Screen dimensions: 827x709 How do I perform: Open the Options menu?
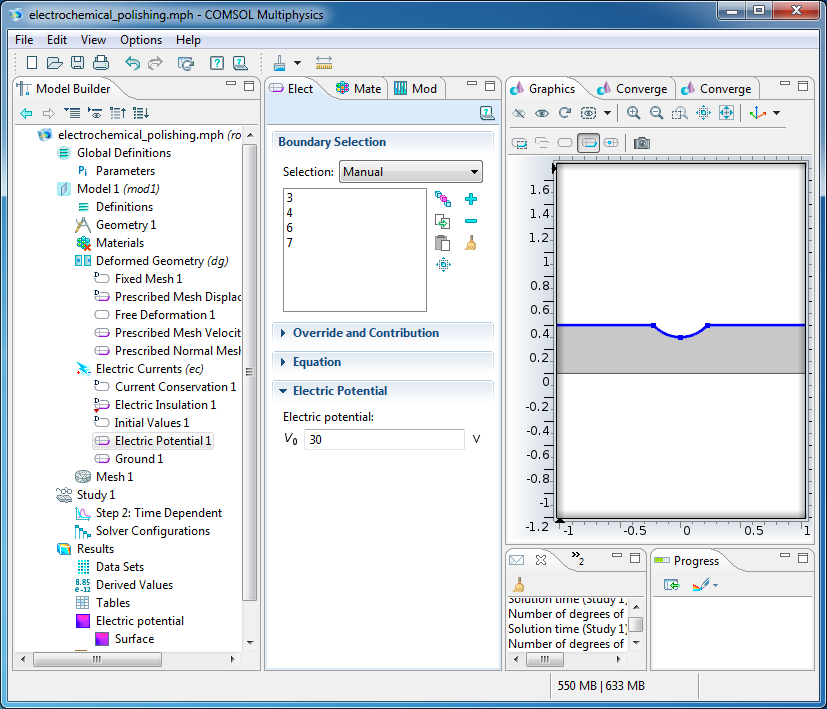click(x=141, y=40)
